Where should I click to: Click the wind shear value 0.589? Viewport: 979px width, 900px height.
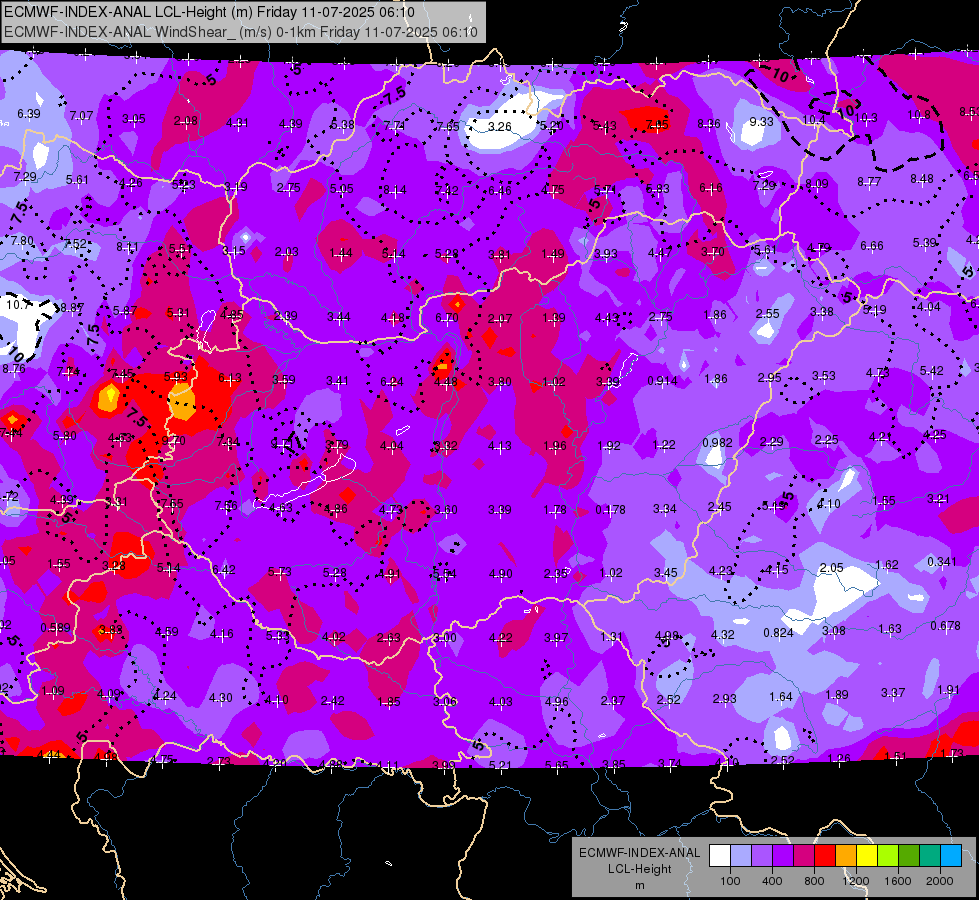point(55,628)
